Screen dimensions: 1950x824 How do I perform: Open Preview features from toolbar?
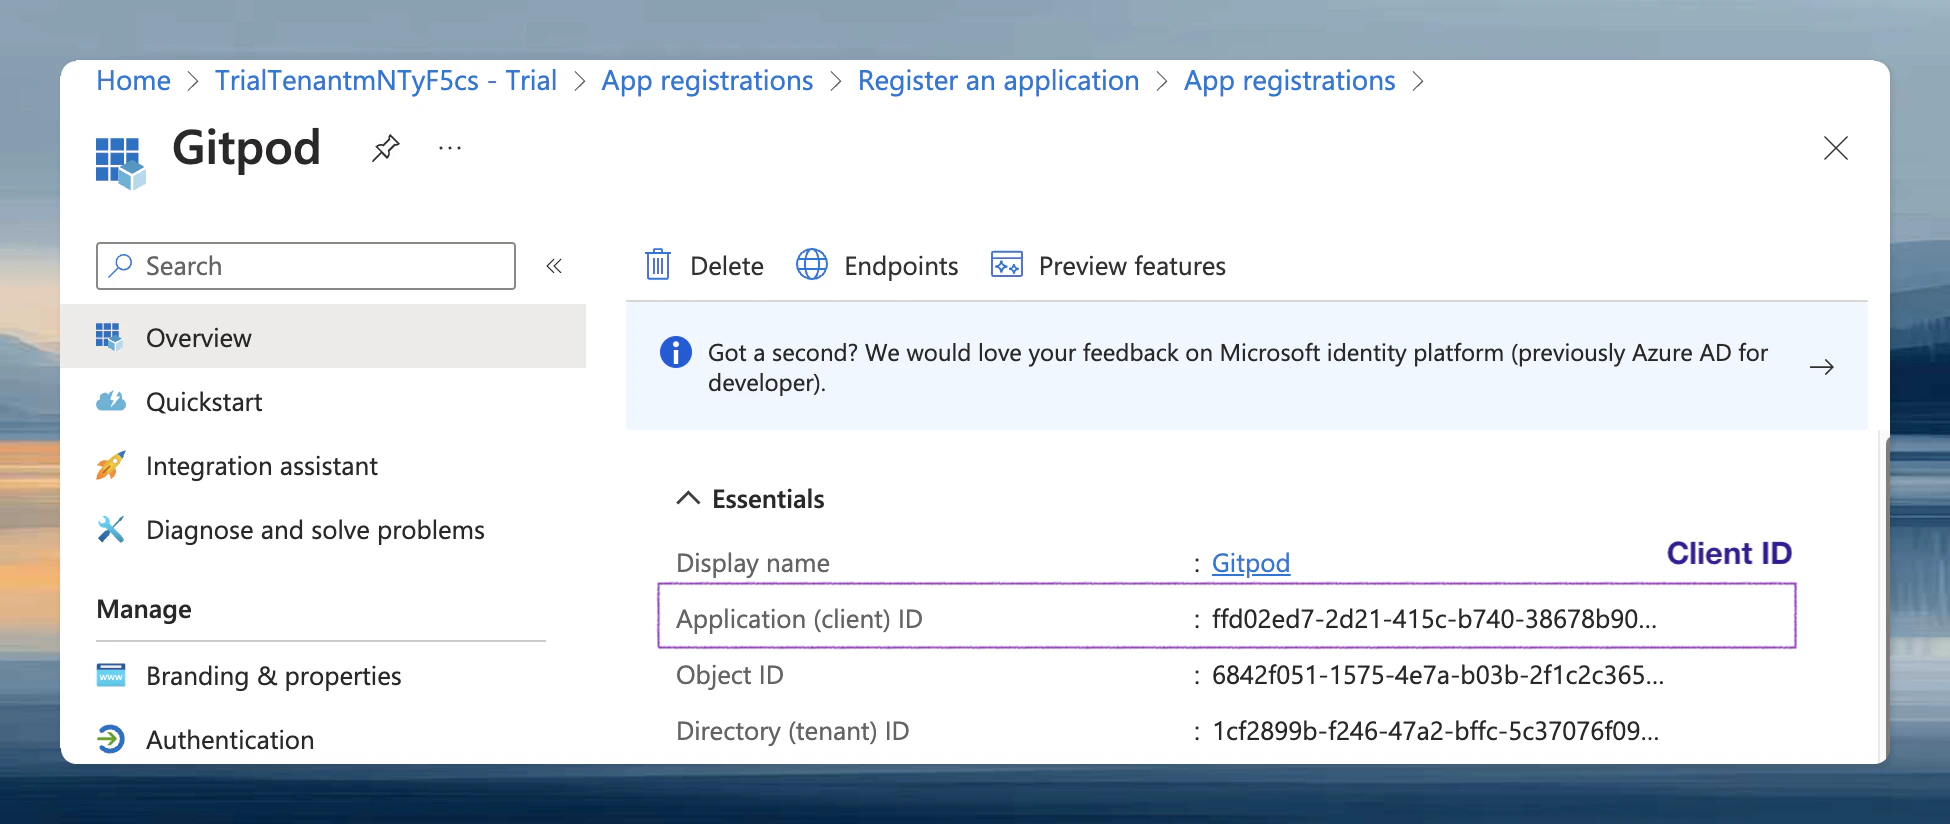[x=1132, y=266]
